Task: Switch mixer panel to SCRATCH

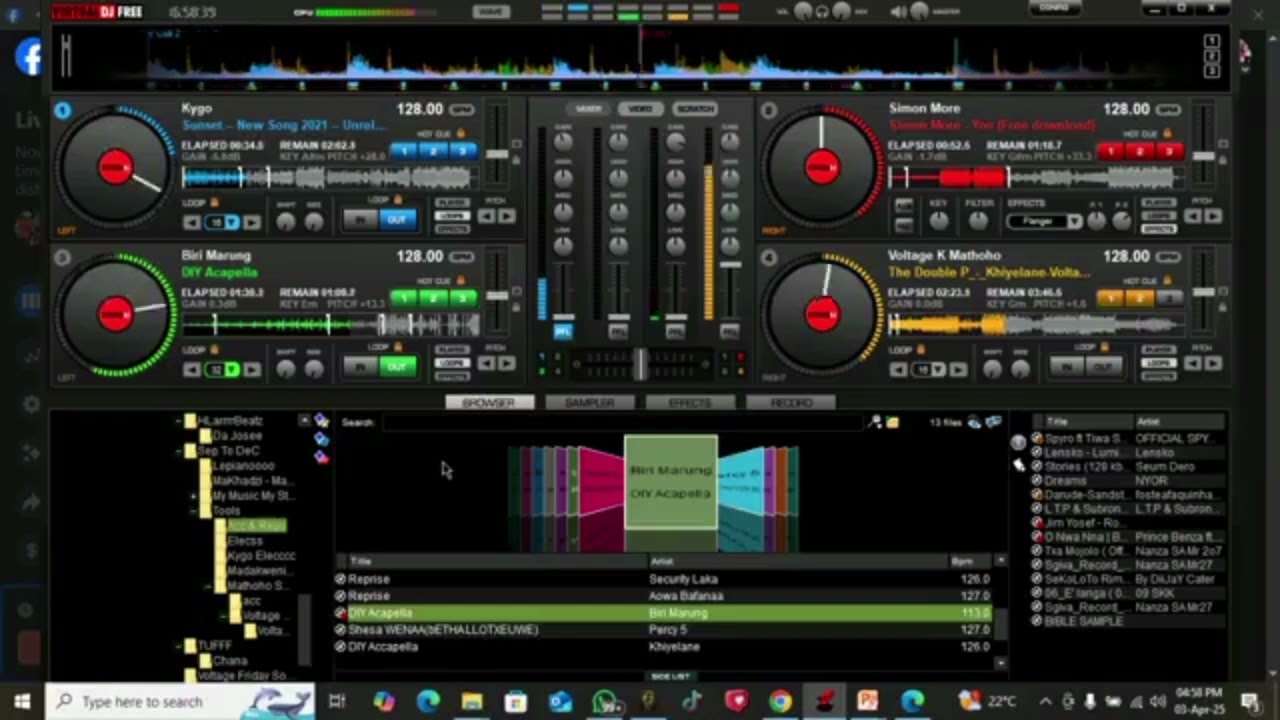Action: (x=695, y=108)
